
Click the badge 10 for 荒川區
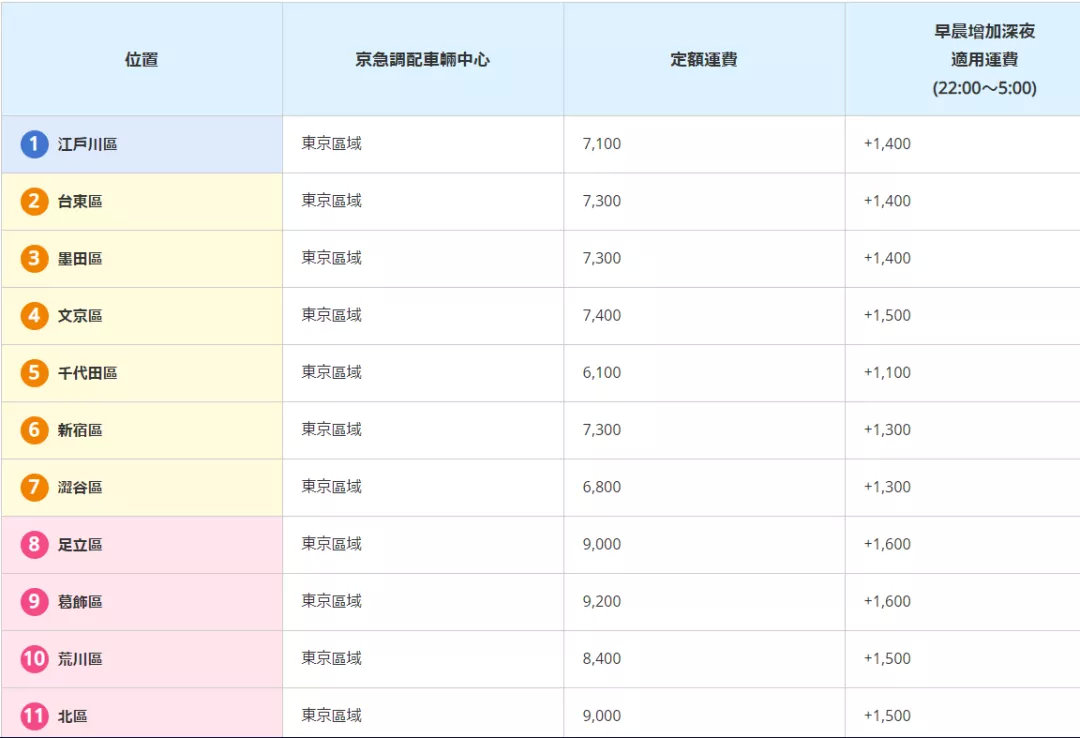[33, 658]
